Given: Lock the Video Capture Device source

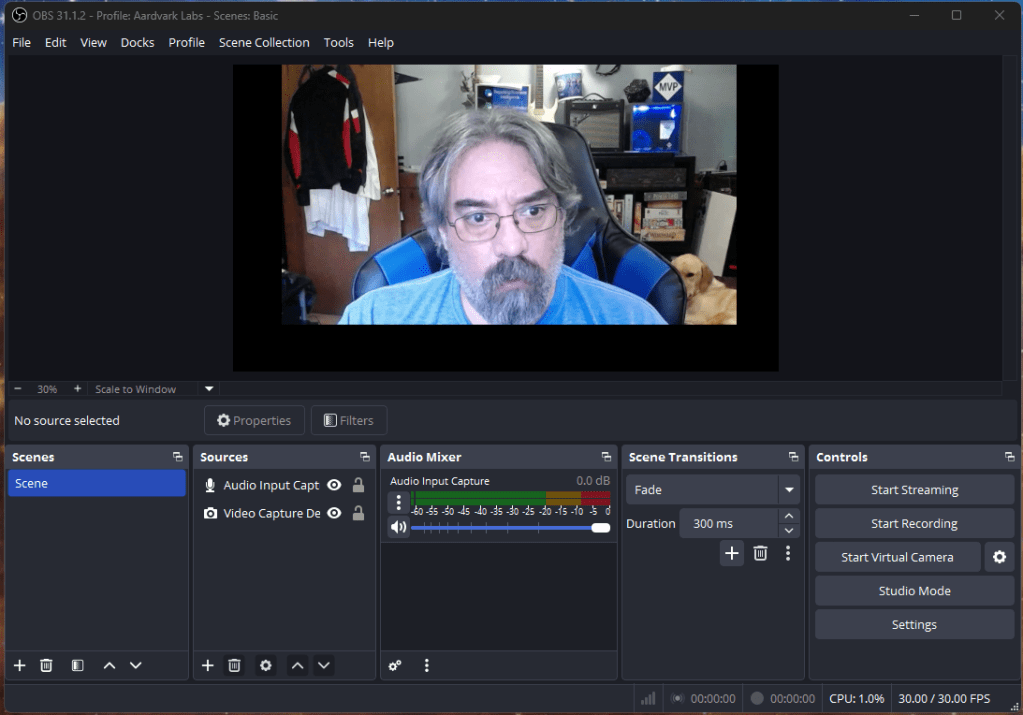Looking at the screenshot, I should [358, 513].
